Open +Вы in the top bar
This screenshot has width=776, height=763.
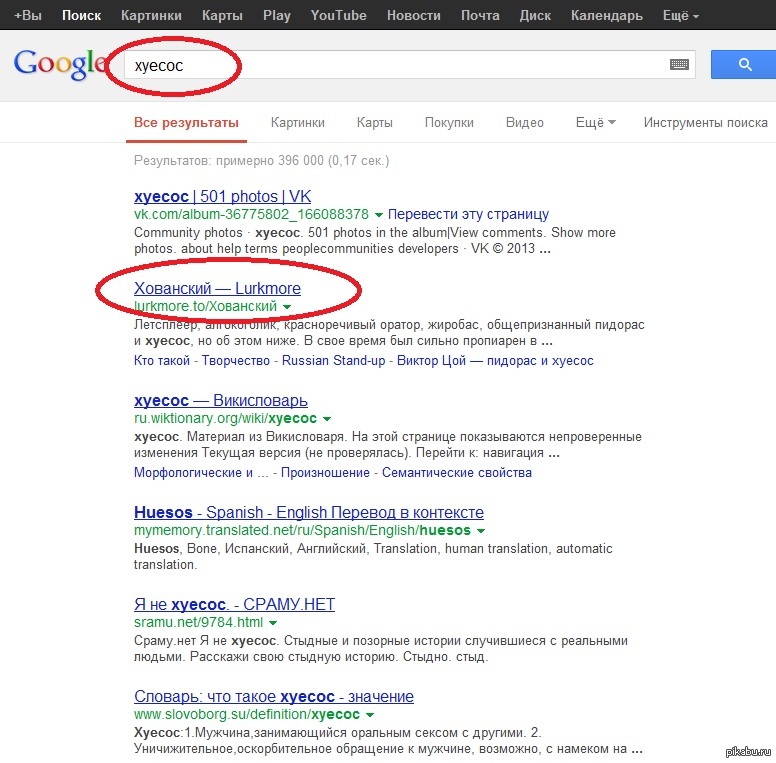coord(28,15)
